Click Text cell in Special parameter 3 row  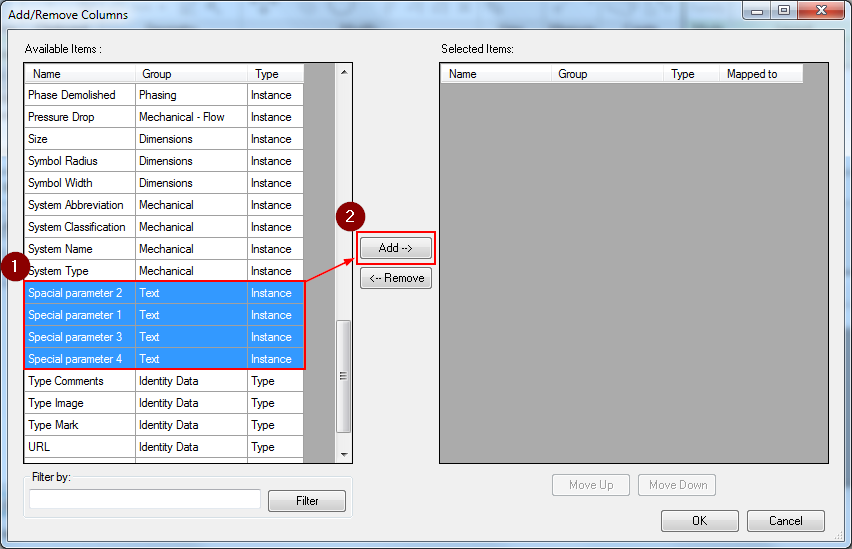[x=191, y=337]
